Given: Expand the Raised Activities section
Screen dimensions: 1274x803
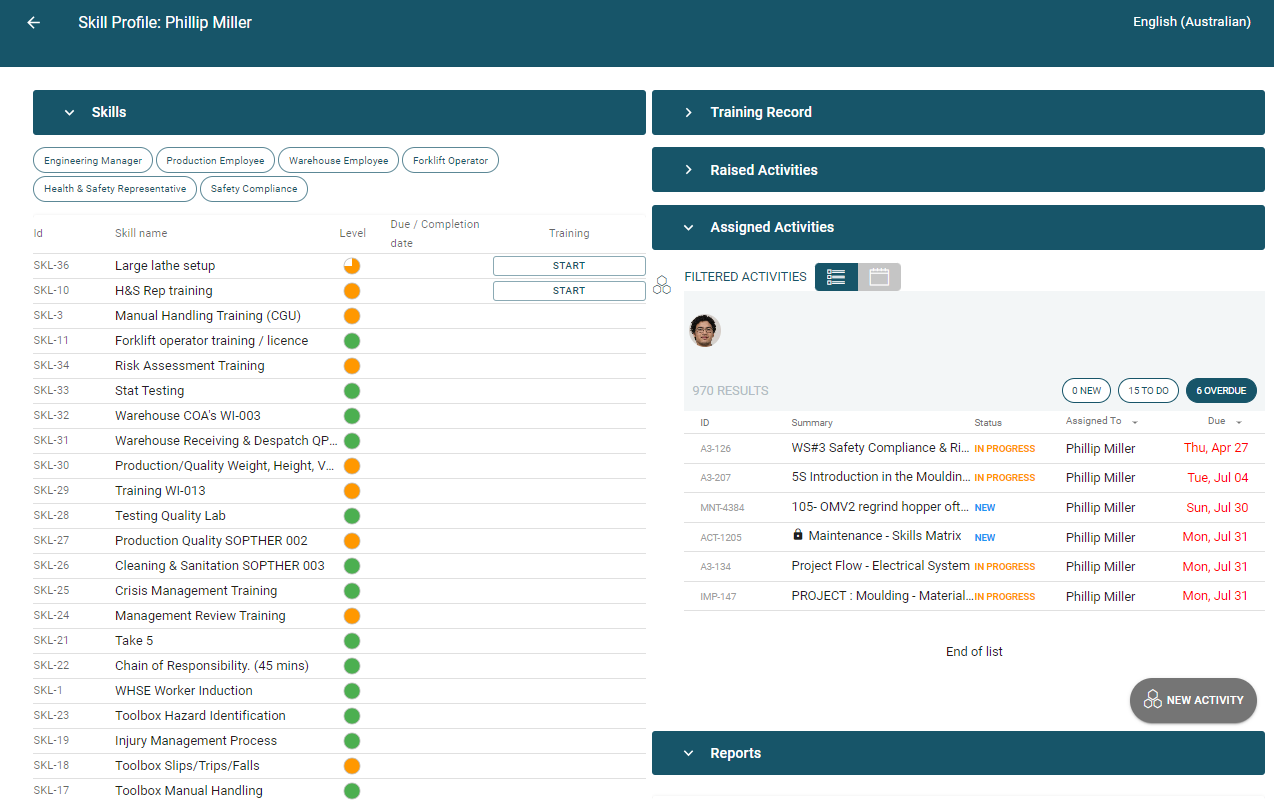Looking at the screenshot, I should tap(689, 170).
